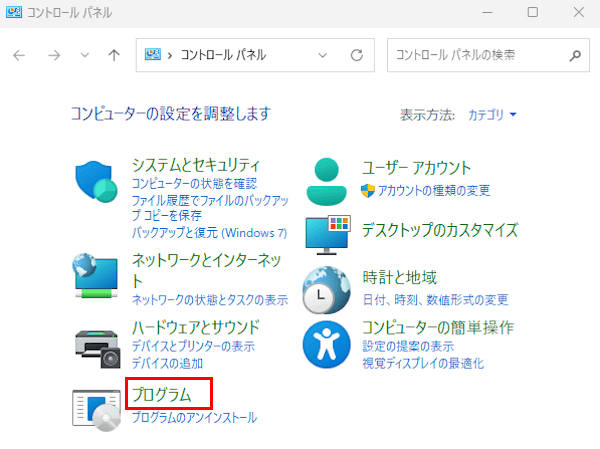The height and width of the screenshot is (449, 600).
Task: Refresh the Control Panel view
Action: (357, 56)
